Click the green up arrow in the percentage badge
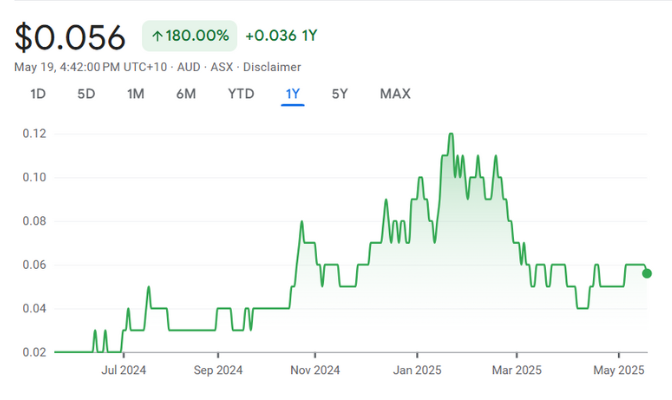Viewport: 672px width, 400px height. tap(158, 37)
